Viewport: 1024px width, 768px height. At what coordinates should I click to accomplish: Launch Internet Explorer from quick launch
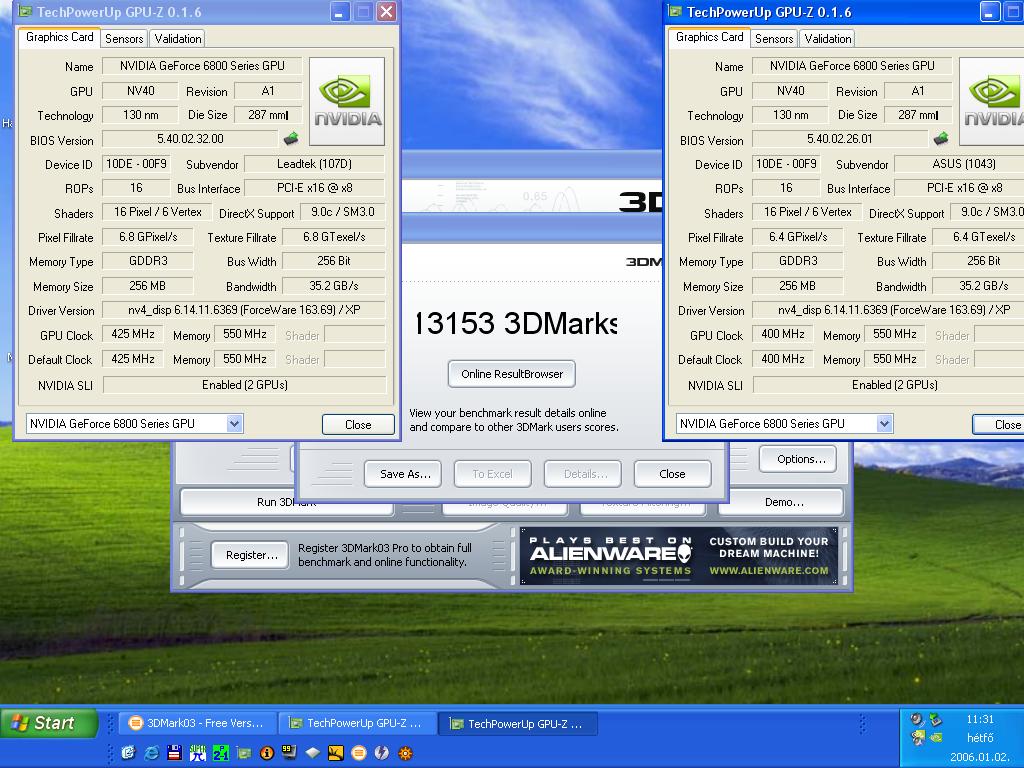click(152, 753)
